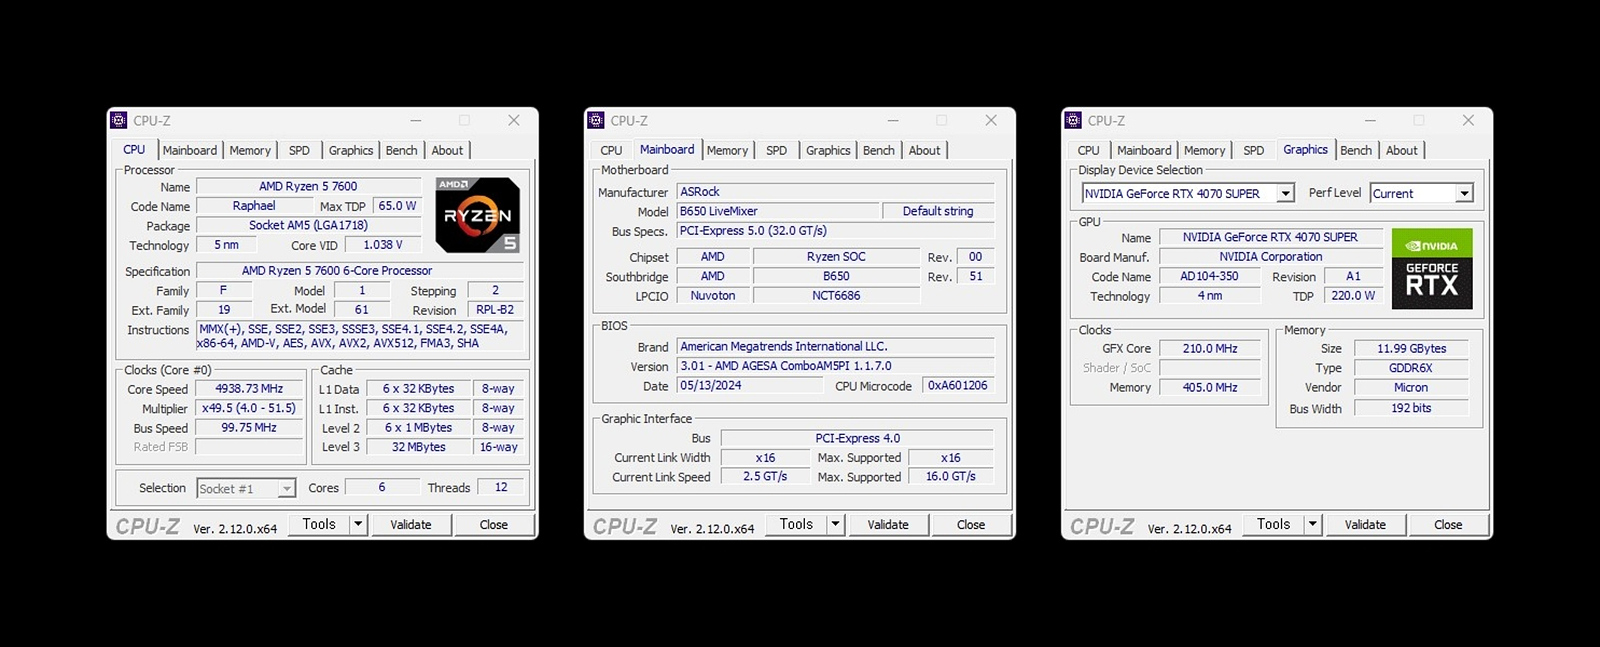Open Tools dropdown arrow in right window
1600x647 pixels.
click(1312, 524)
